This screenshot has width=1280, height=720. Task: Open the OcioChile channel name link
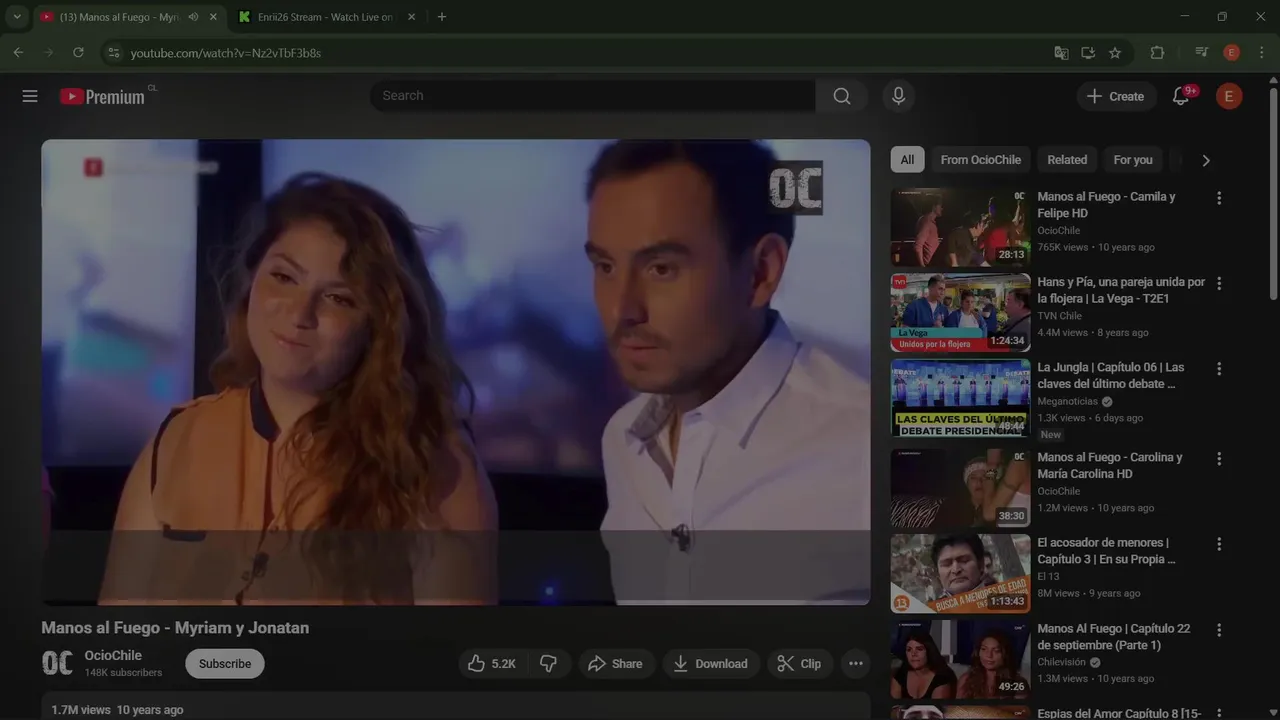pyautogui.click(x=113, y=655)
